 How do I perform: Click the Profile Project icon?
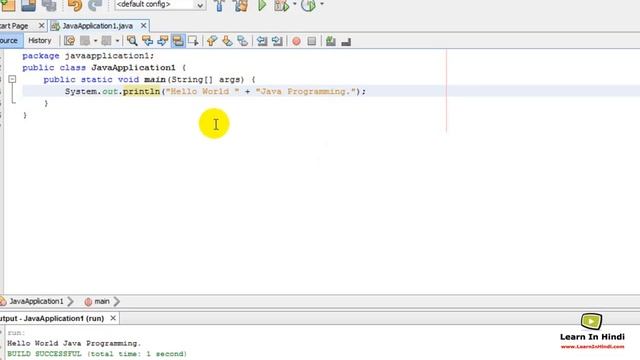(x=309, y=5)
